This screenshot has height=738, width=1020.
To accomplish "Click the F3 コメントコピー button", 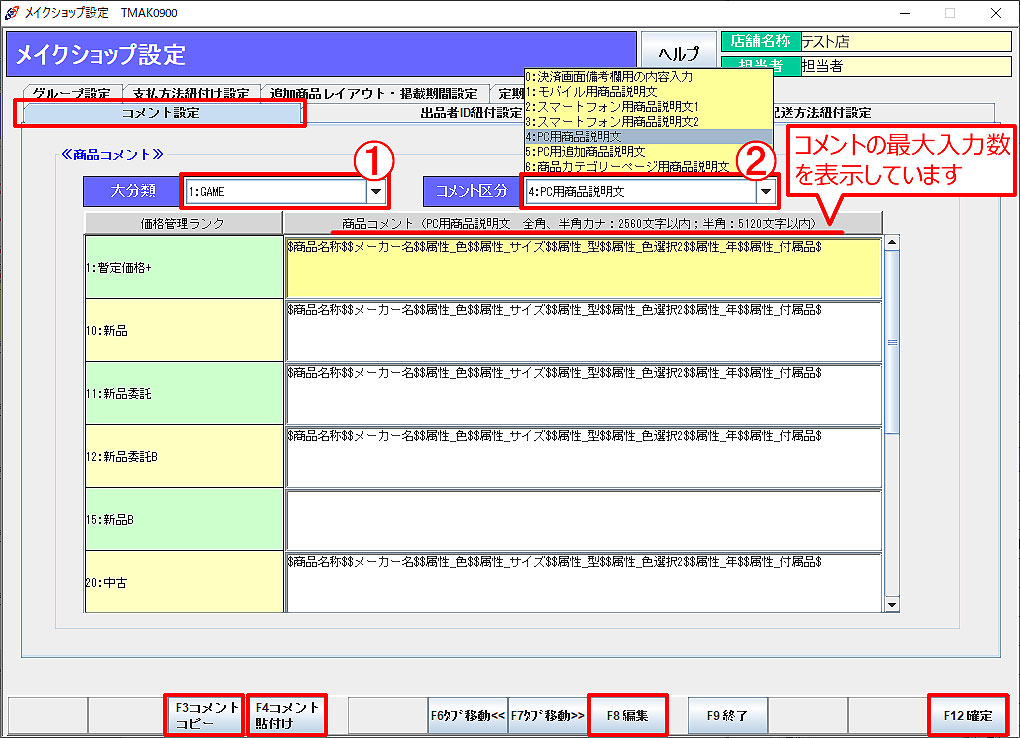I will [204, 715].
